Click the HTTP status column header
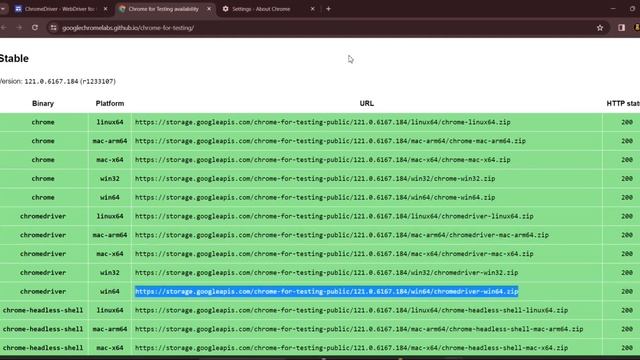Viewport: 640px width, 360px height. coord(623,103)
